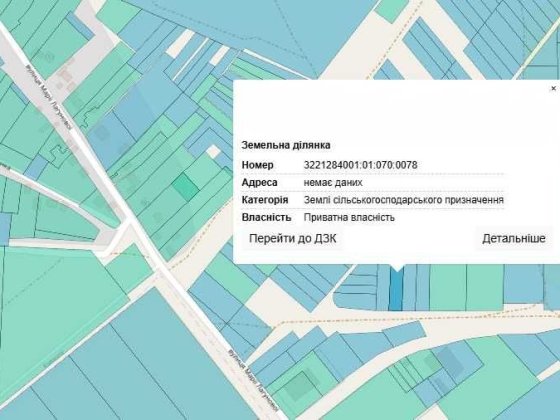Click the 'немає даних' address value
The width and height of the screenshot is (560, 420).
333,182
